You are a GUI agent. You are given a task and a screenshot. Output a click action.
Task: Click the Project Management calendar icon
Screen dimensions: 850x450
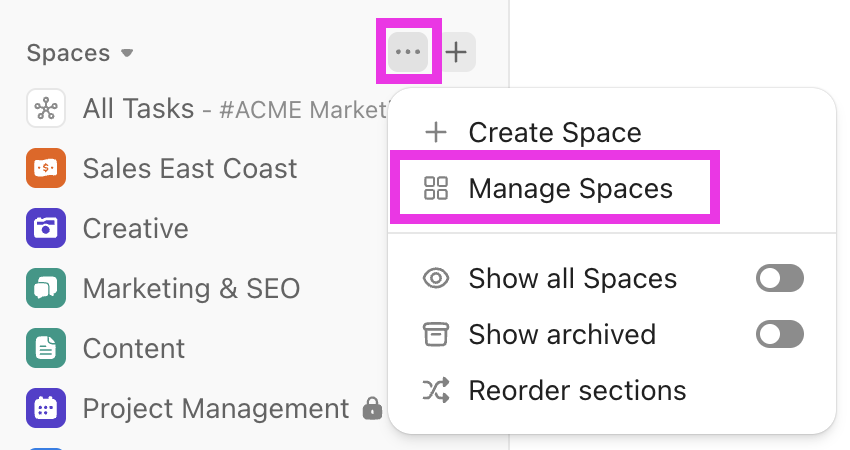46,409
